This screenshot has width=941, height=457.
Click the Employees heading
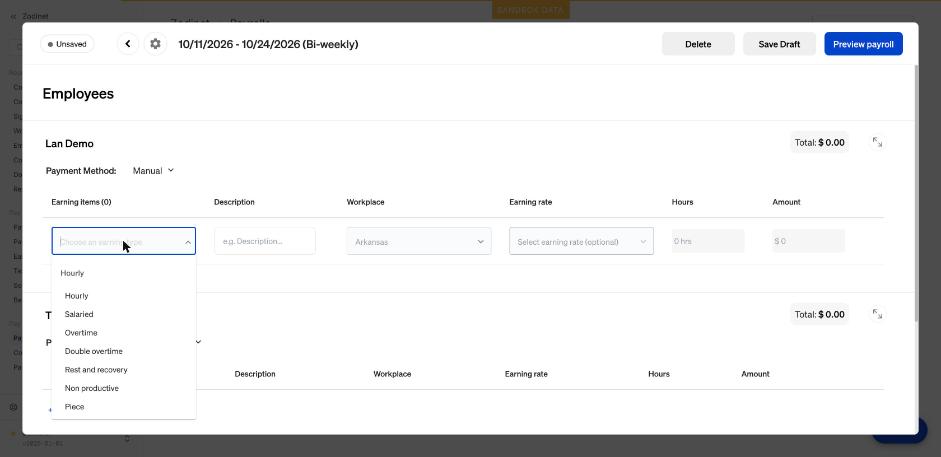click(x=78, y=94)
